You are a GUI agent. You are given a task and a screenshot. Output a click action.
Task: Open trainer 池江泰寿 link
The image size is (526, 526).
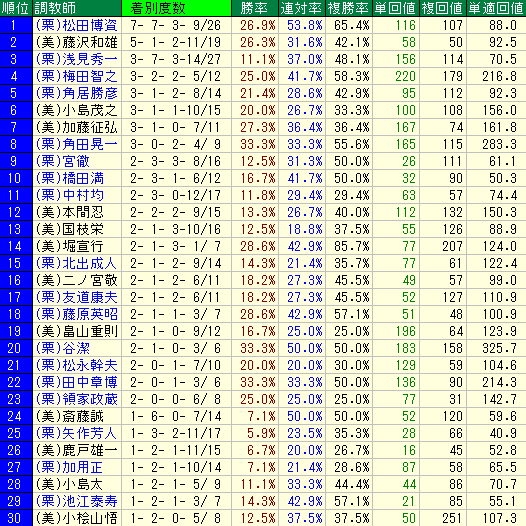pos(77,501)
